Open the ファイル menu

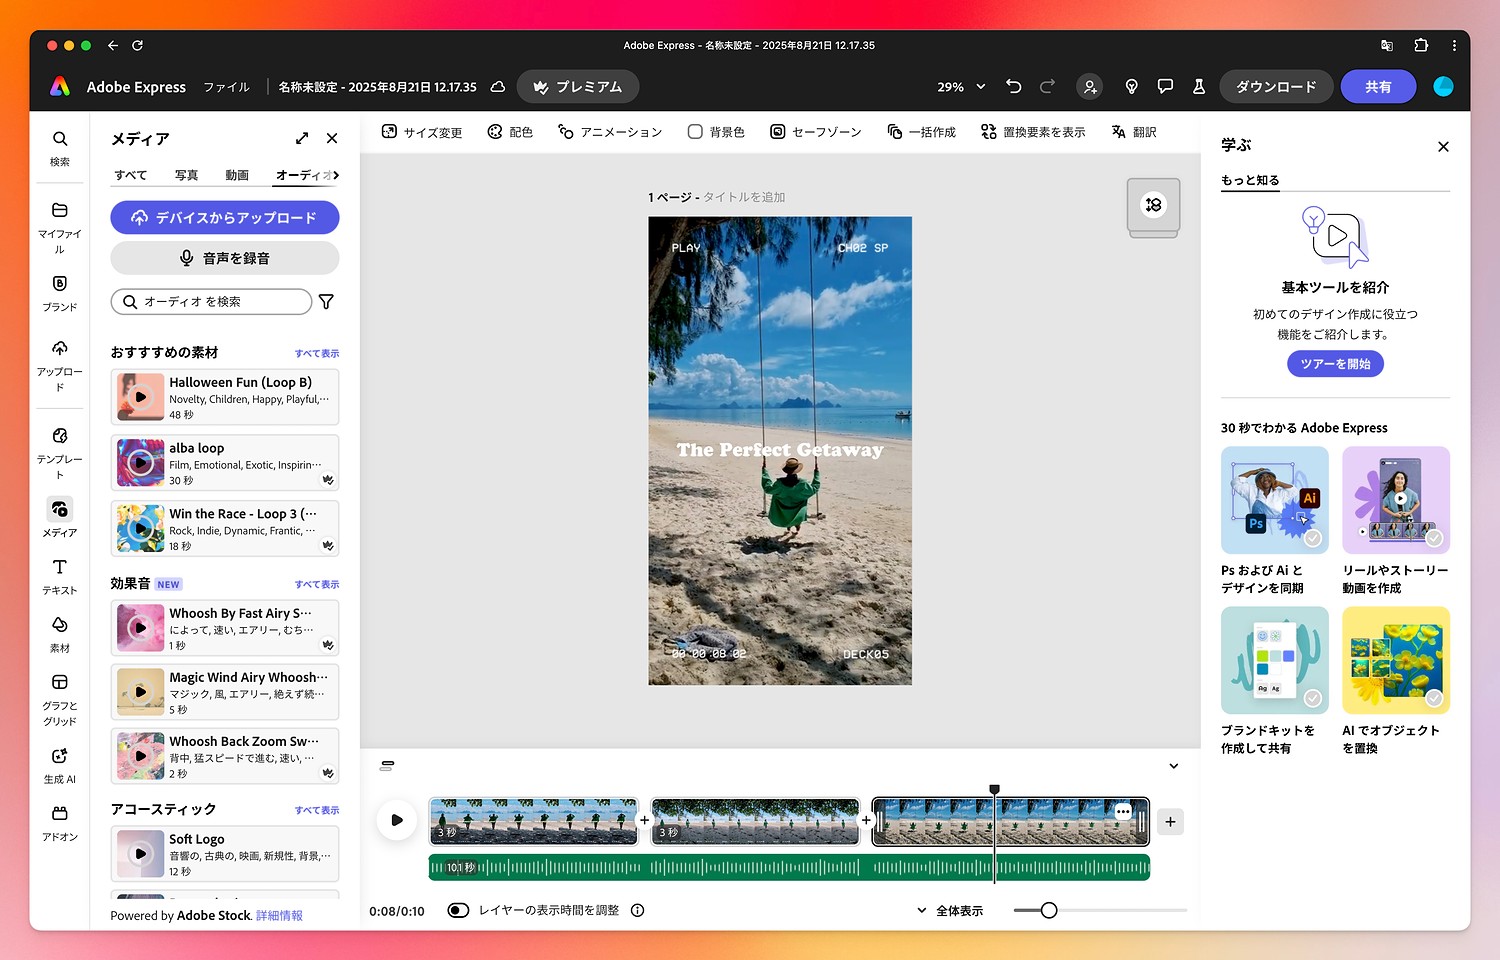227,87
